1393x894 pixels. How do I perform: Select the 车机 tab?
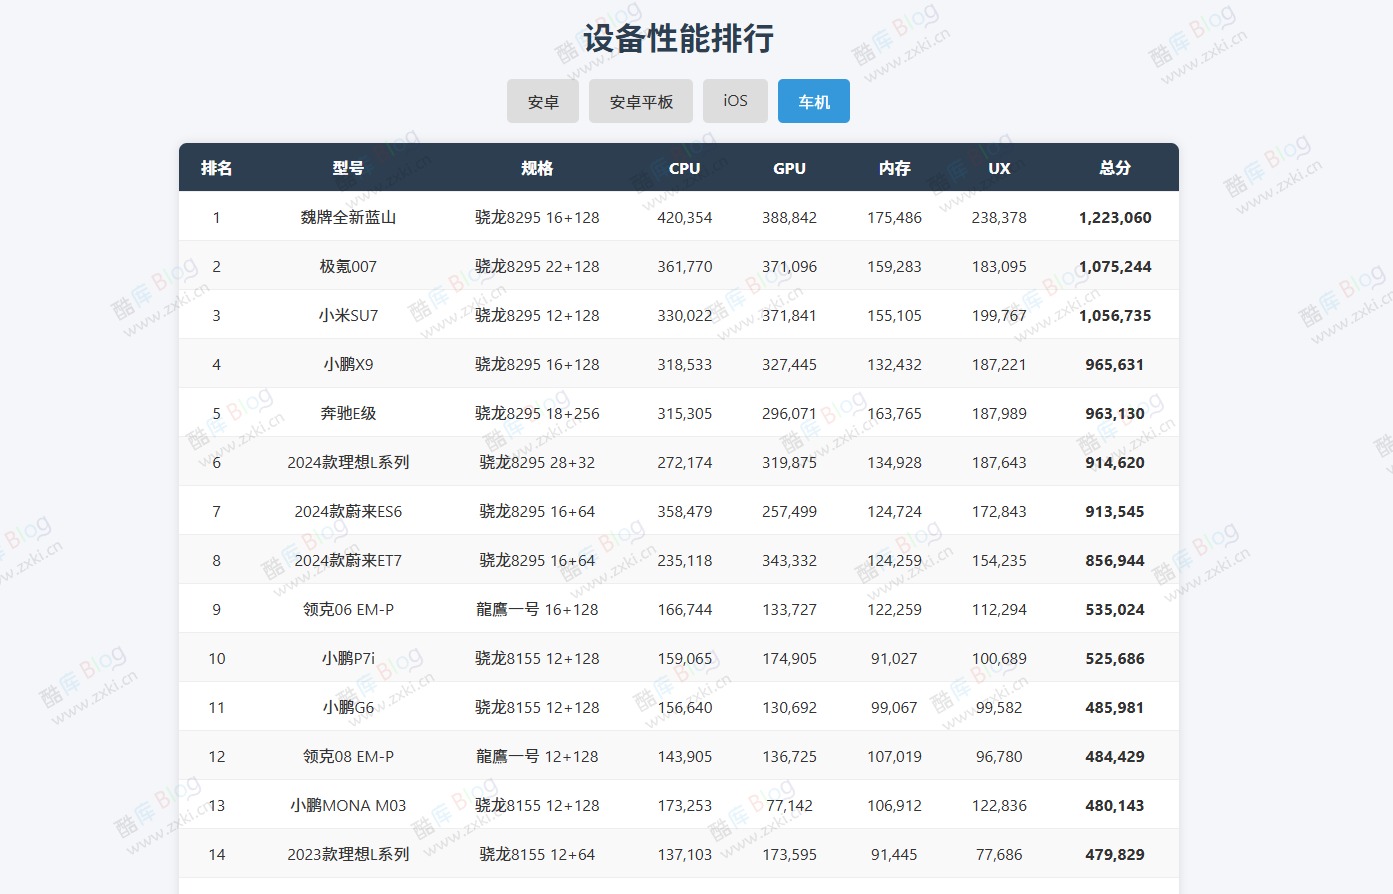(813, 100)
